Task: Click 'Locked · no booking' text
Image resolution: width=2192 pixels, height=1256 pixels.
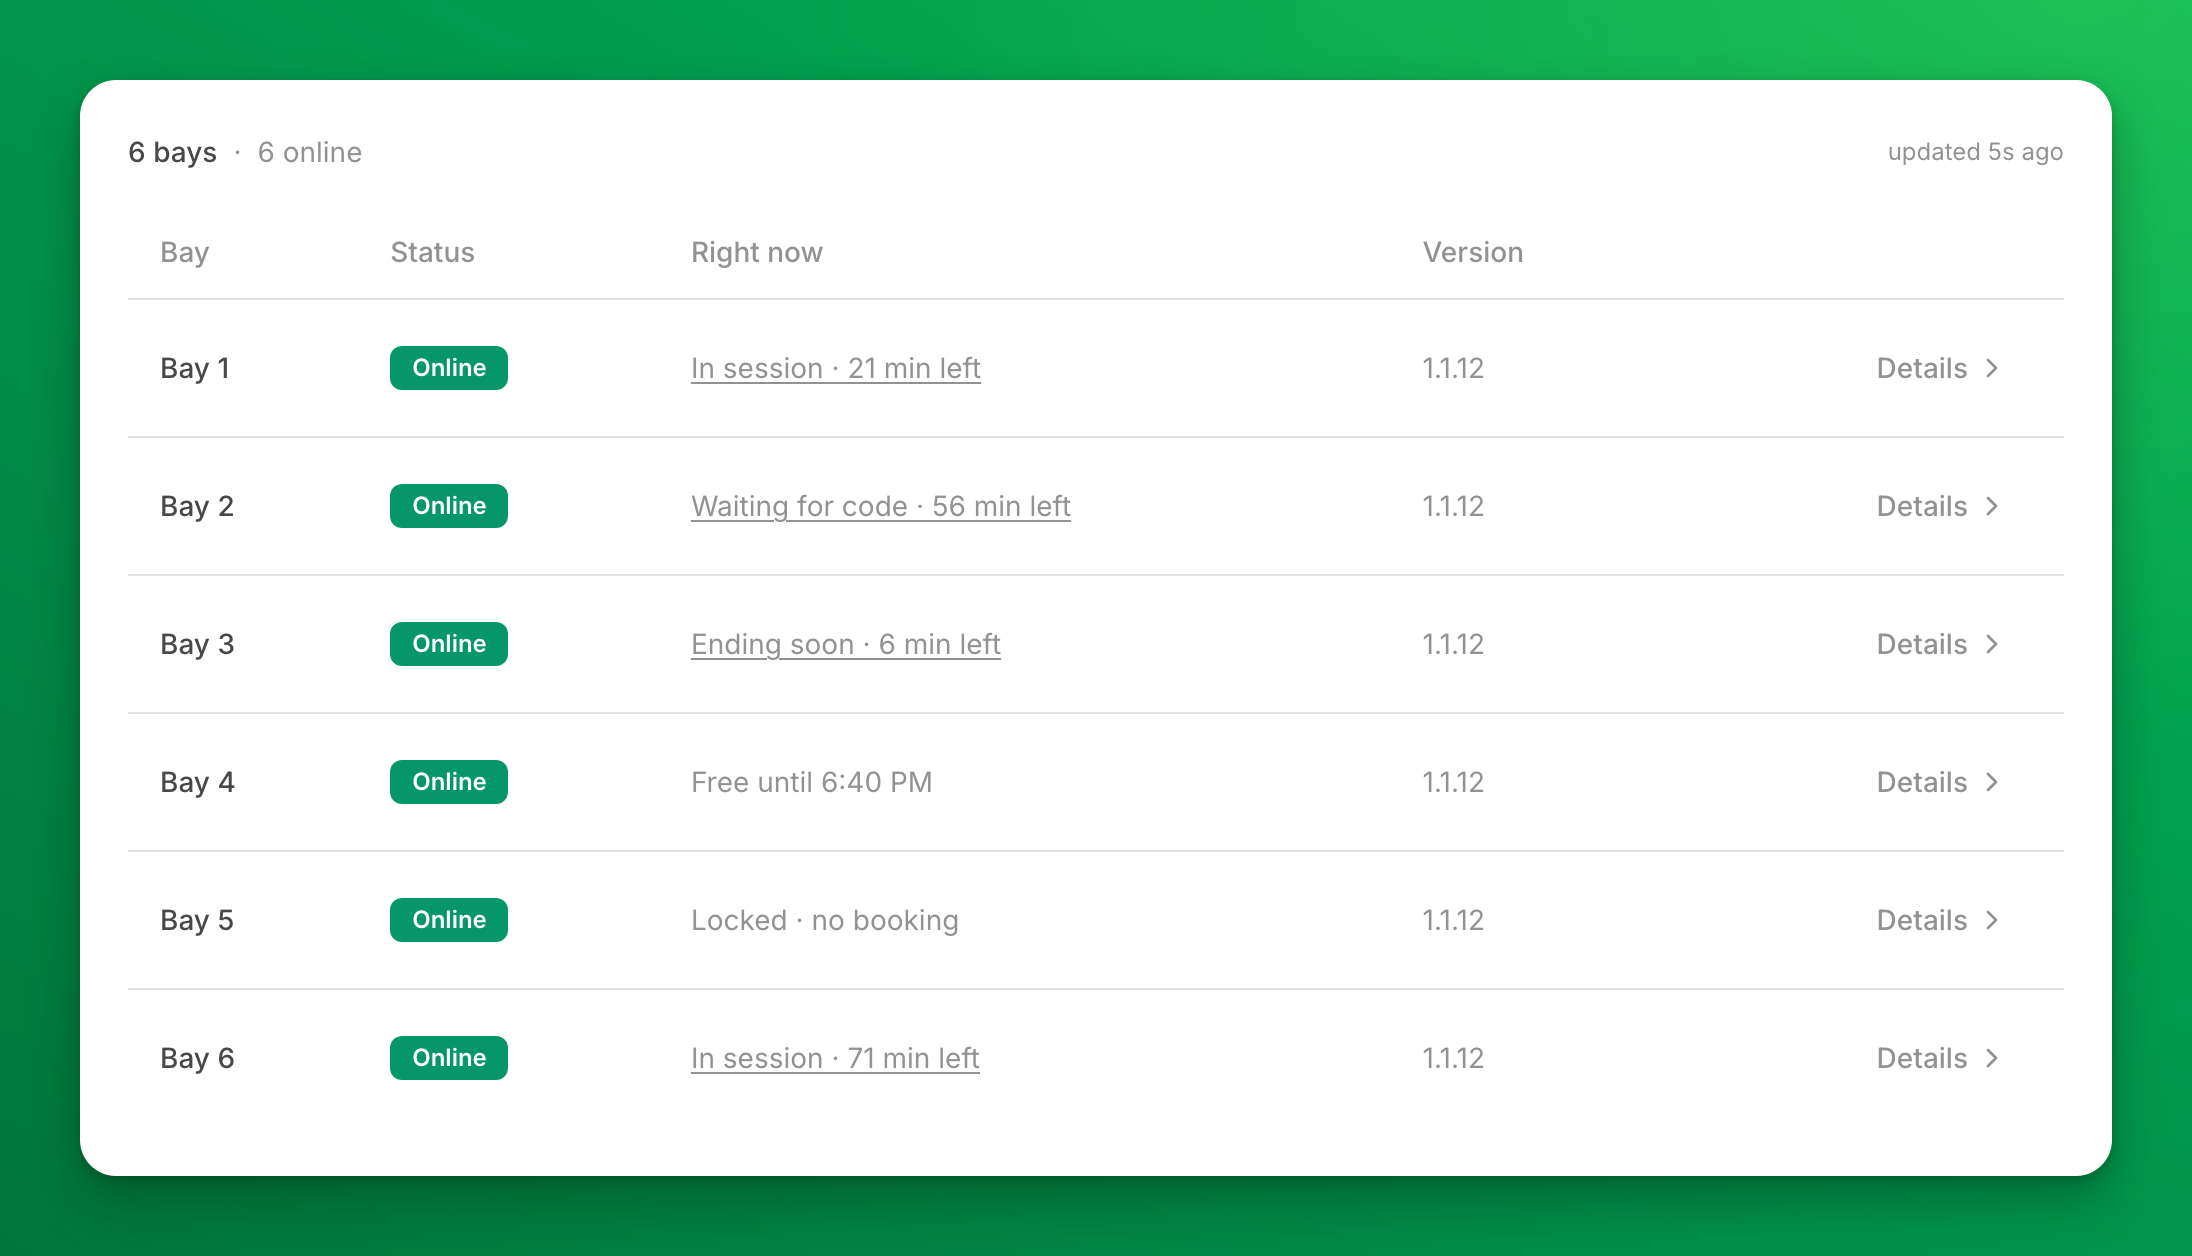Action: 825,920
